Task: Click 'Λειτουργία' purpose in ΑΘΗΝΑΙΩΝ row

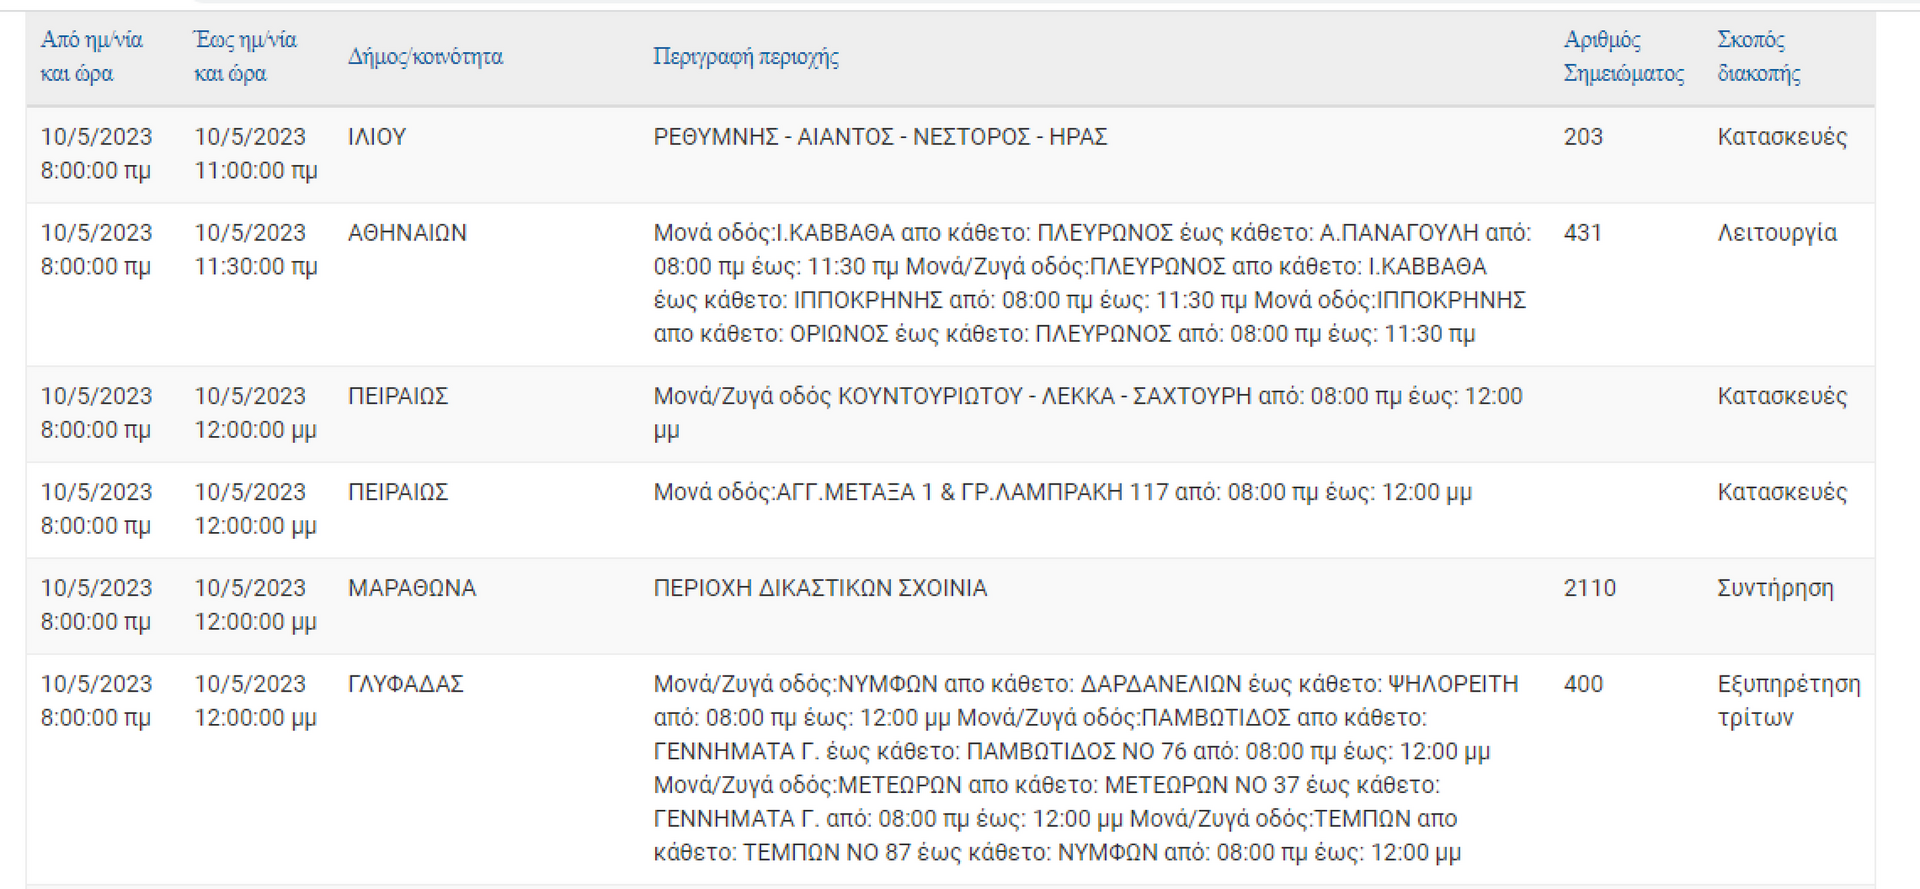Action: click(1777, 233)
